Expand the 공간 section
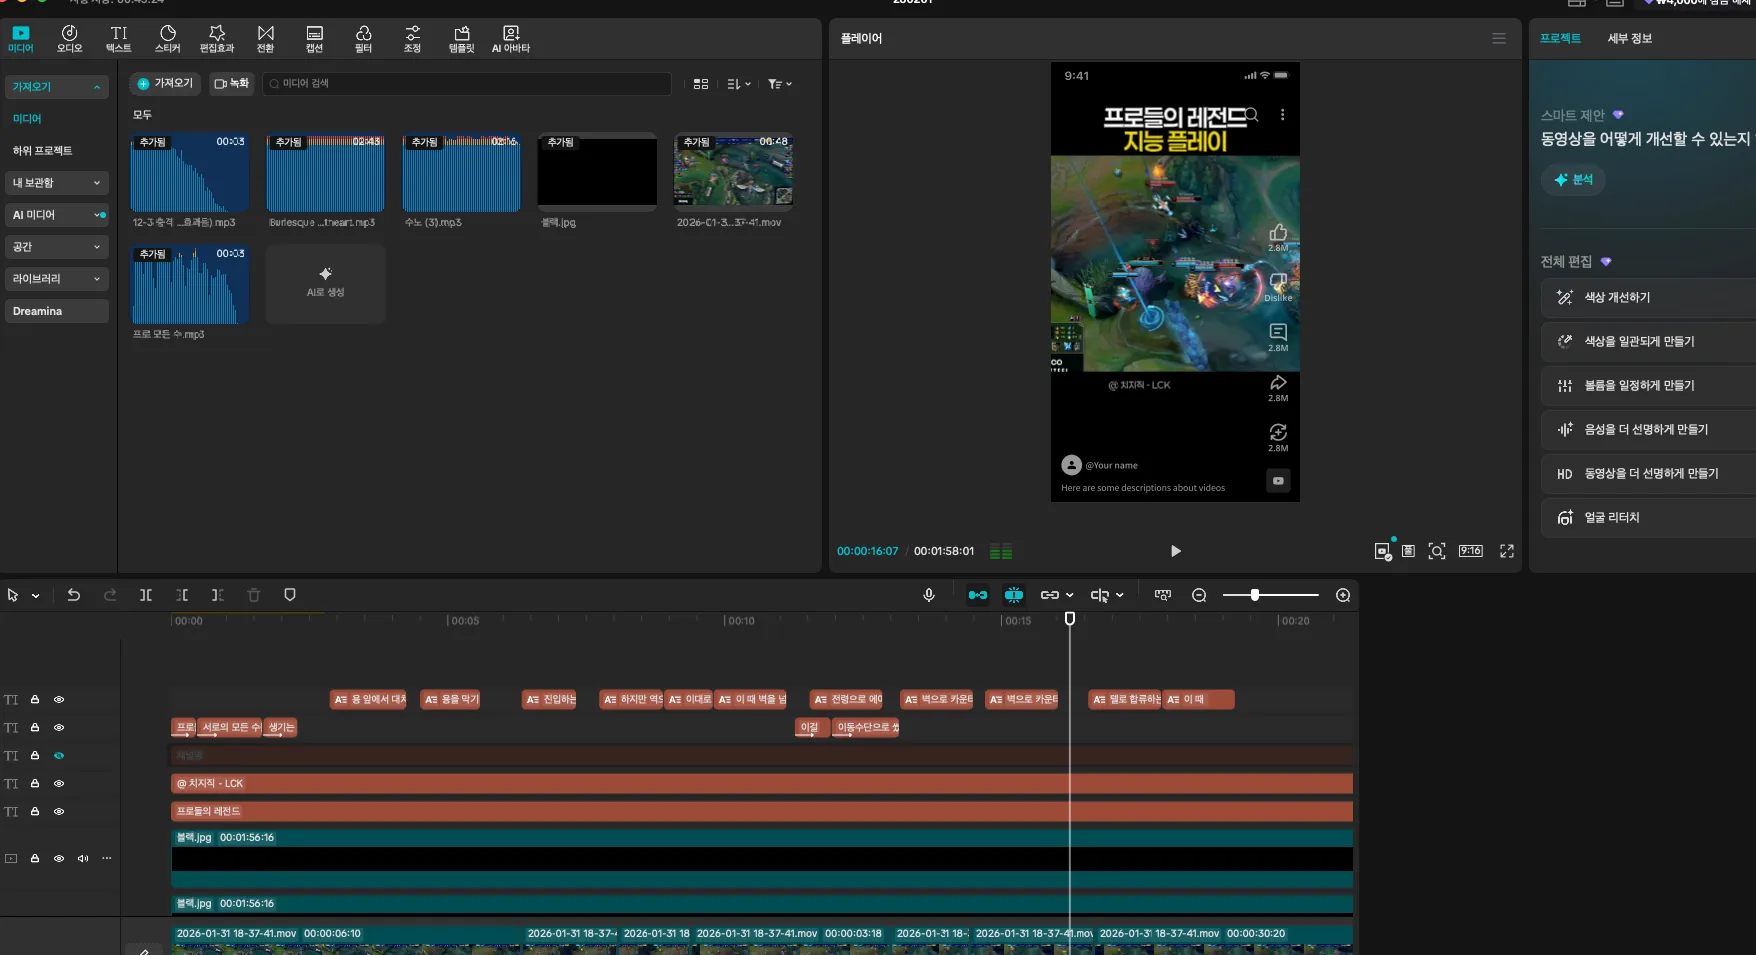 point(57,247)
